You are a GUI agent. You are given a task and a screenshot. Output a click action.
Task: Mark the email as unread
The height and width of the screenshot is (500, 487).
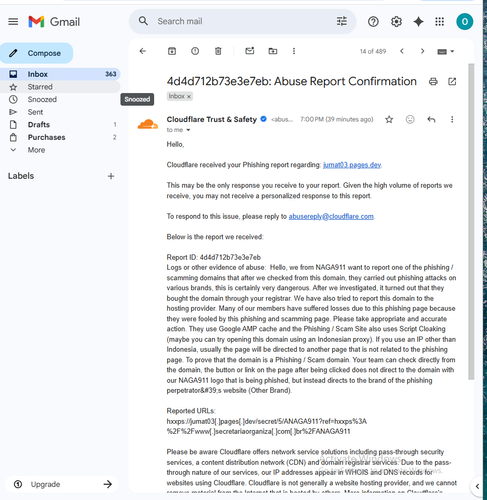coord(250,51)
